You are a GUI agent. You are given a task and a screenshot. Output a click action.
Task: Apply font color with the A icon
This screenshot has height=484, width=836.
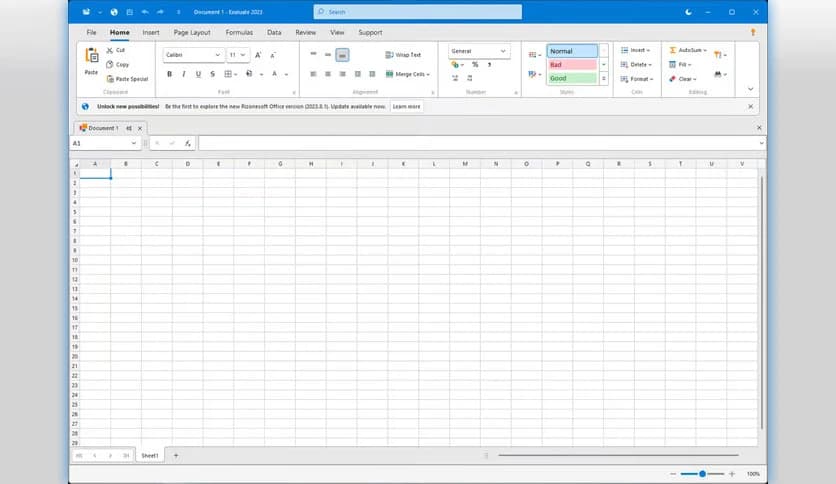click(275, 74)
